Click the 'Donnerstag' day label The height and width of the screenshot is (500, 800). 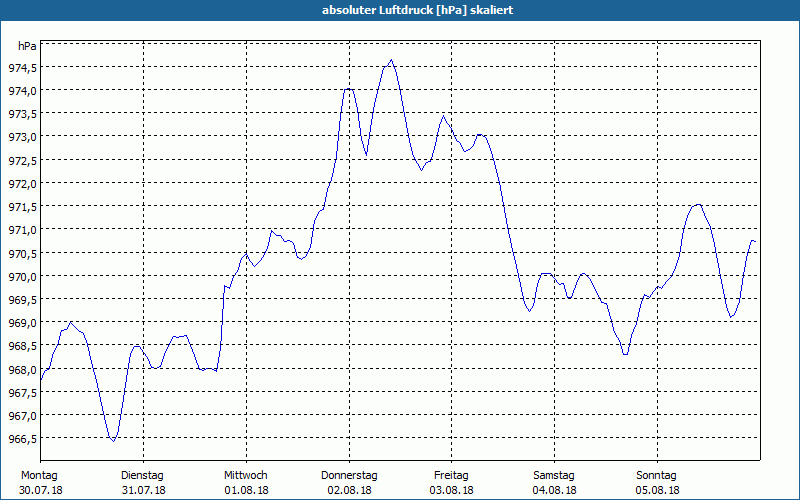tap(349, 476)
